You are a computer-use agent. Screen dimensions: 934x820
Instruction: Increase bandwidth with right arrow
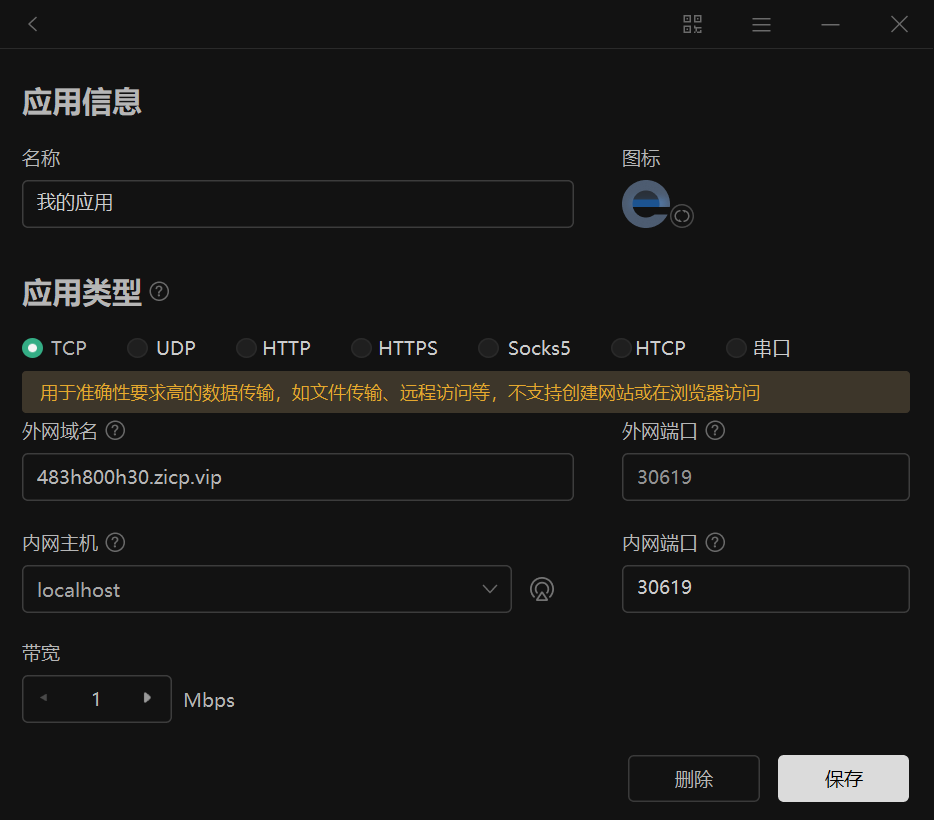coord(148,698)
